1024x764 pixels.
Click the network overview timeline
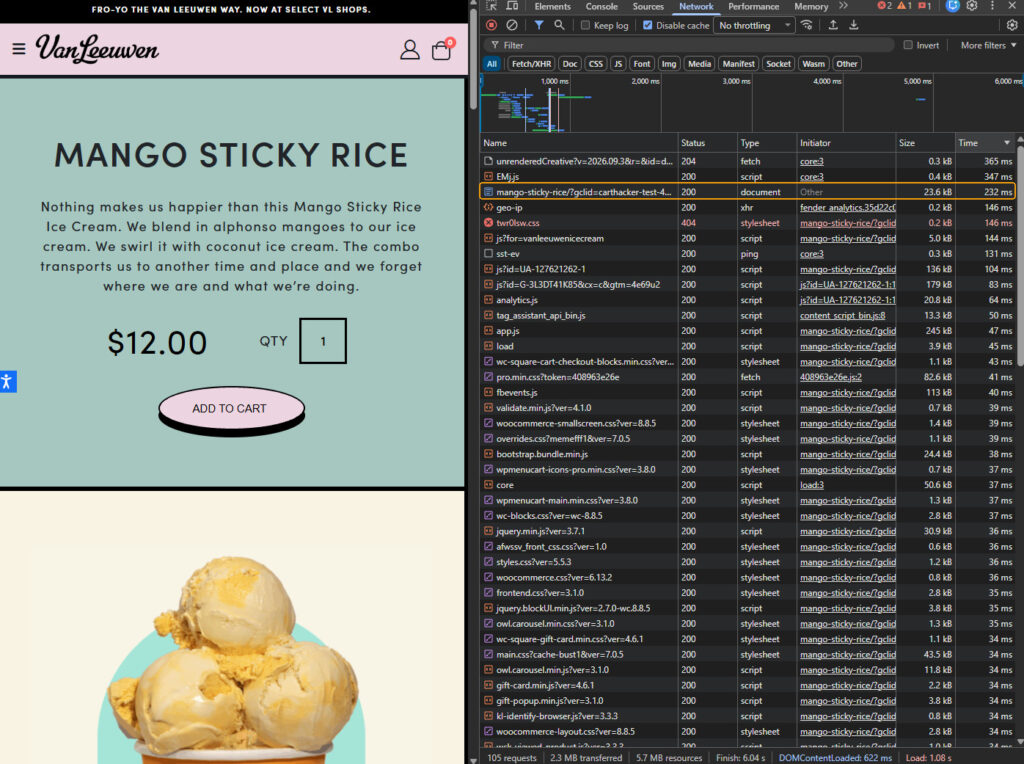[751, 104]
